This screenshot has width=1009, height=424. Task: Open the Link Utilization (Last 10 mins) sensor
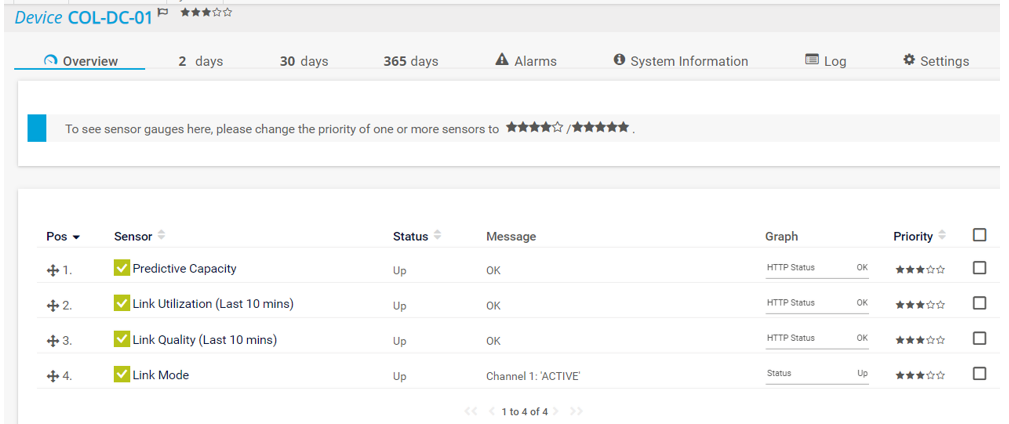[212, 304]
